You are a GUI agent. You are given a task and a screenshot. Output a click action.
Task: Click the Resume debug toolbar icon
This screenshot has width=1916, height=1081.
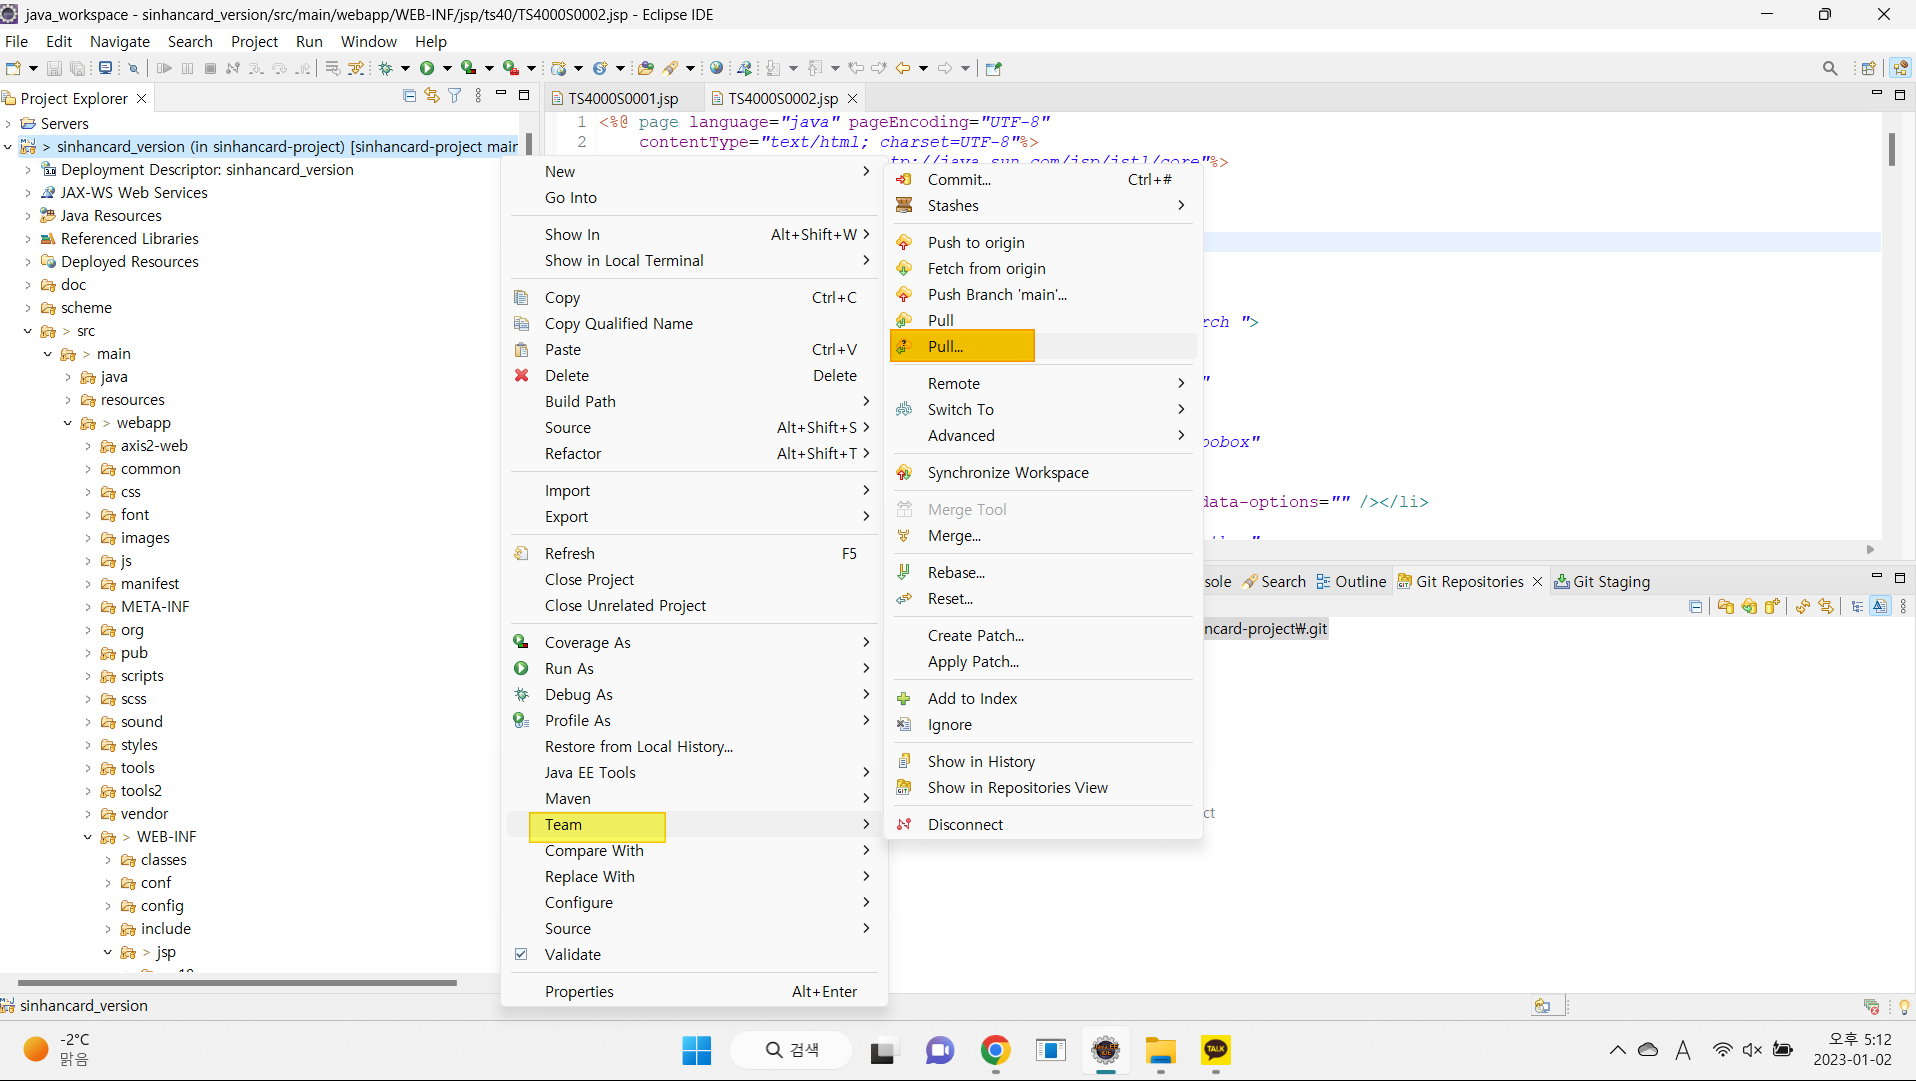pos(164,68)
